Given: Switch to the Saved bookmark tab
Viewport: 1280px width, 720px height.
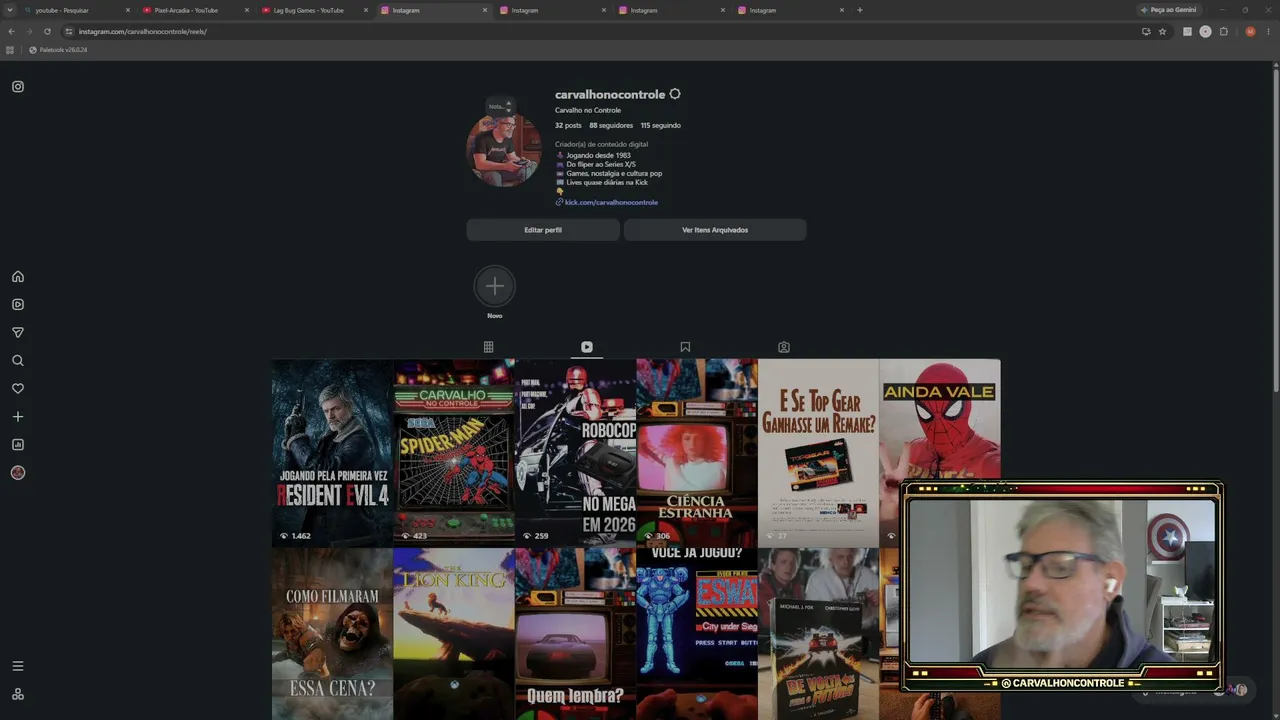Looking at the screenshot, I should [685, 347].
